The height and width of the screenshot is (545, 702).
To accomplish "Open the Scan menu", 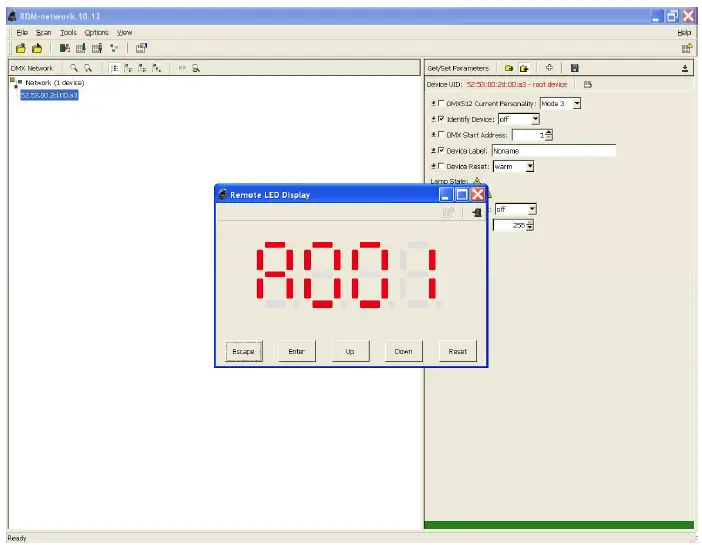I will tap(43, 32).
